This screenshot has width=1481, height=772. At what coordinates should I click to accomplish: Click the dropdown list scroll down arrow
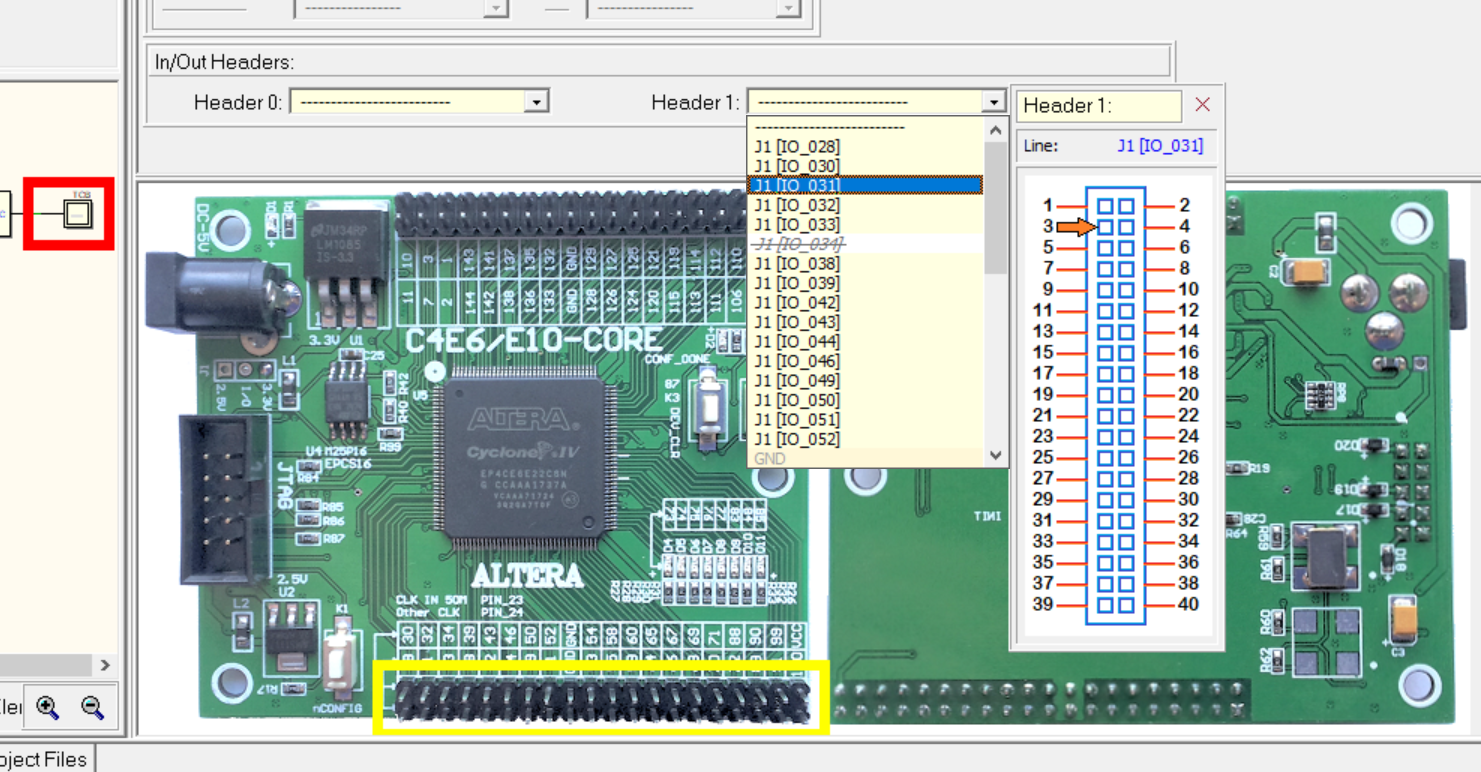click(x=995, y=455)
